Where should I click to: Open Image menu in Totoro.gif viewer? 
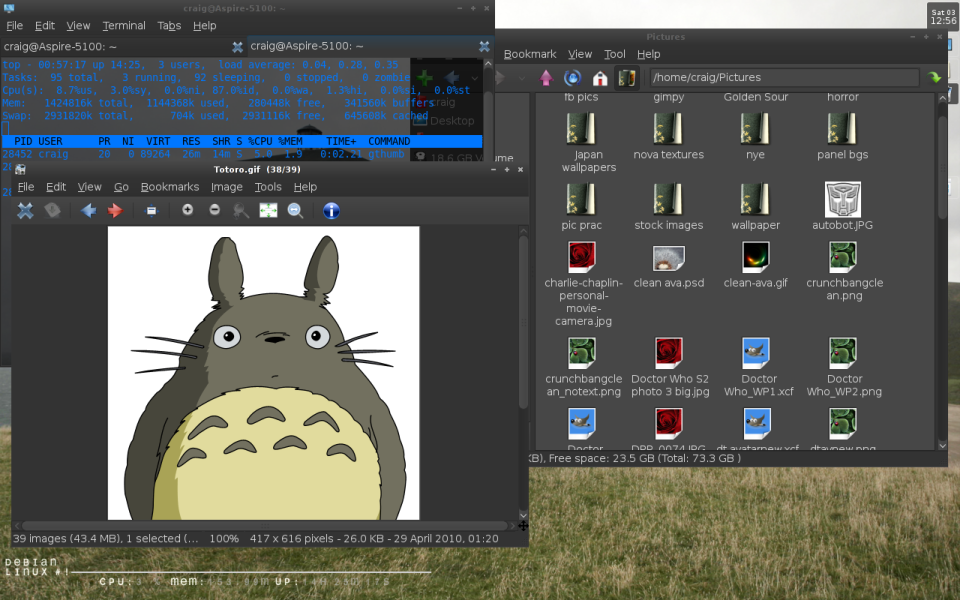point(227,187)
